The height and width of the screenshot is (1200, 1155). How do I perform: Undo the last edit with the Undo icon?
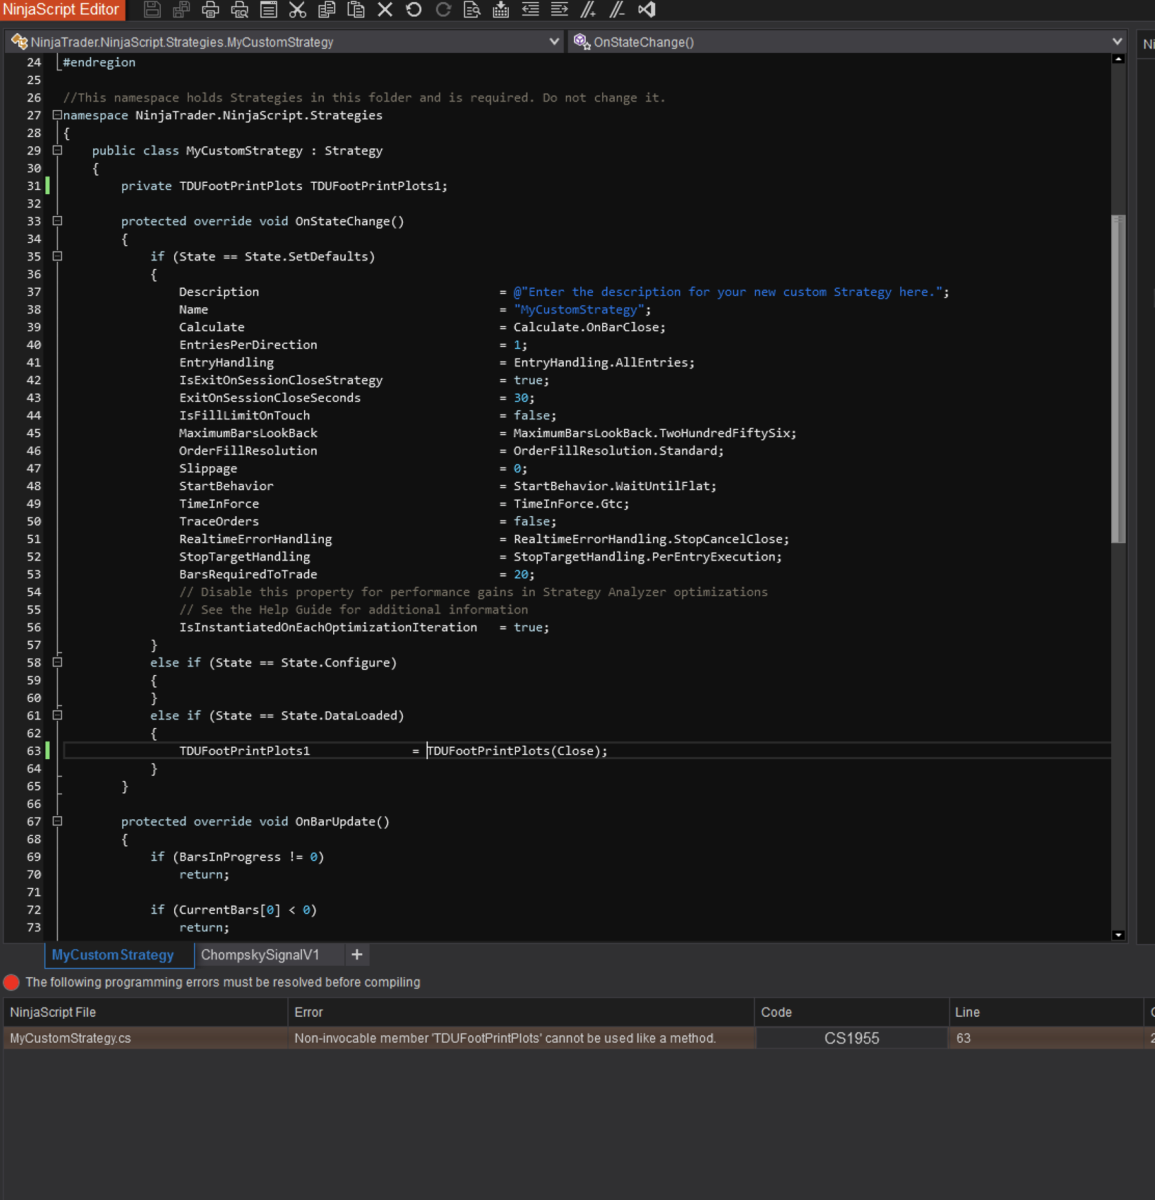[414, 10]
